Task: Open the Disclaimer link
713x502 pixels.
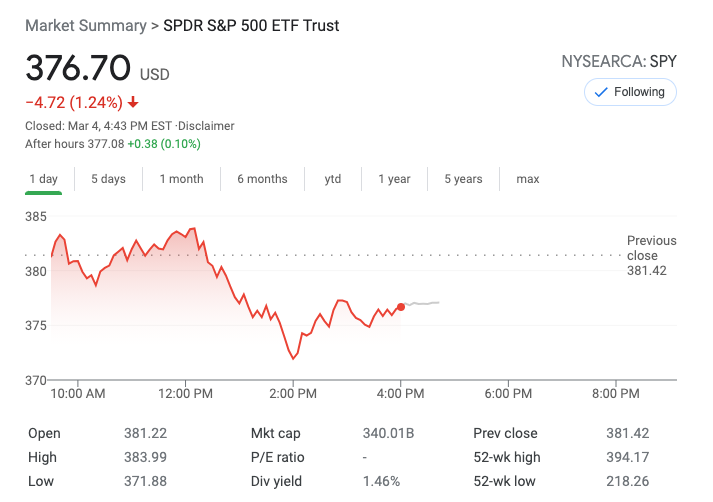Action: point(207,126)
